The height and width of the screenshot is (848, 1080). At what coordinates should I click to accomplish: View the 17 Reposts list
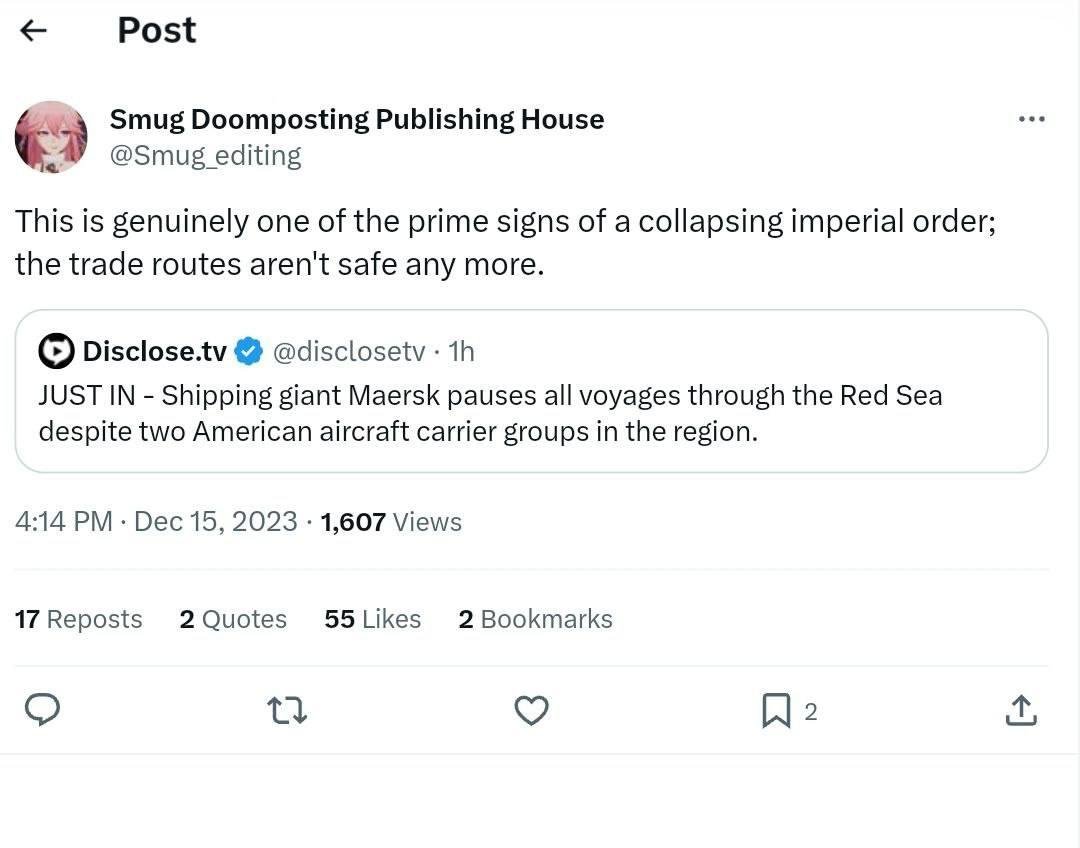[x=78, y=619]
